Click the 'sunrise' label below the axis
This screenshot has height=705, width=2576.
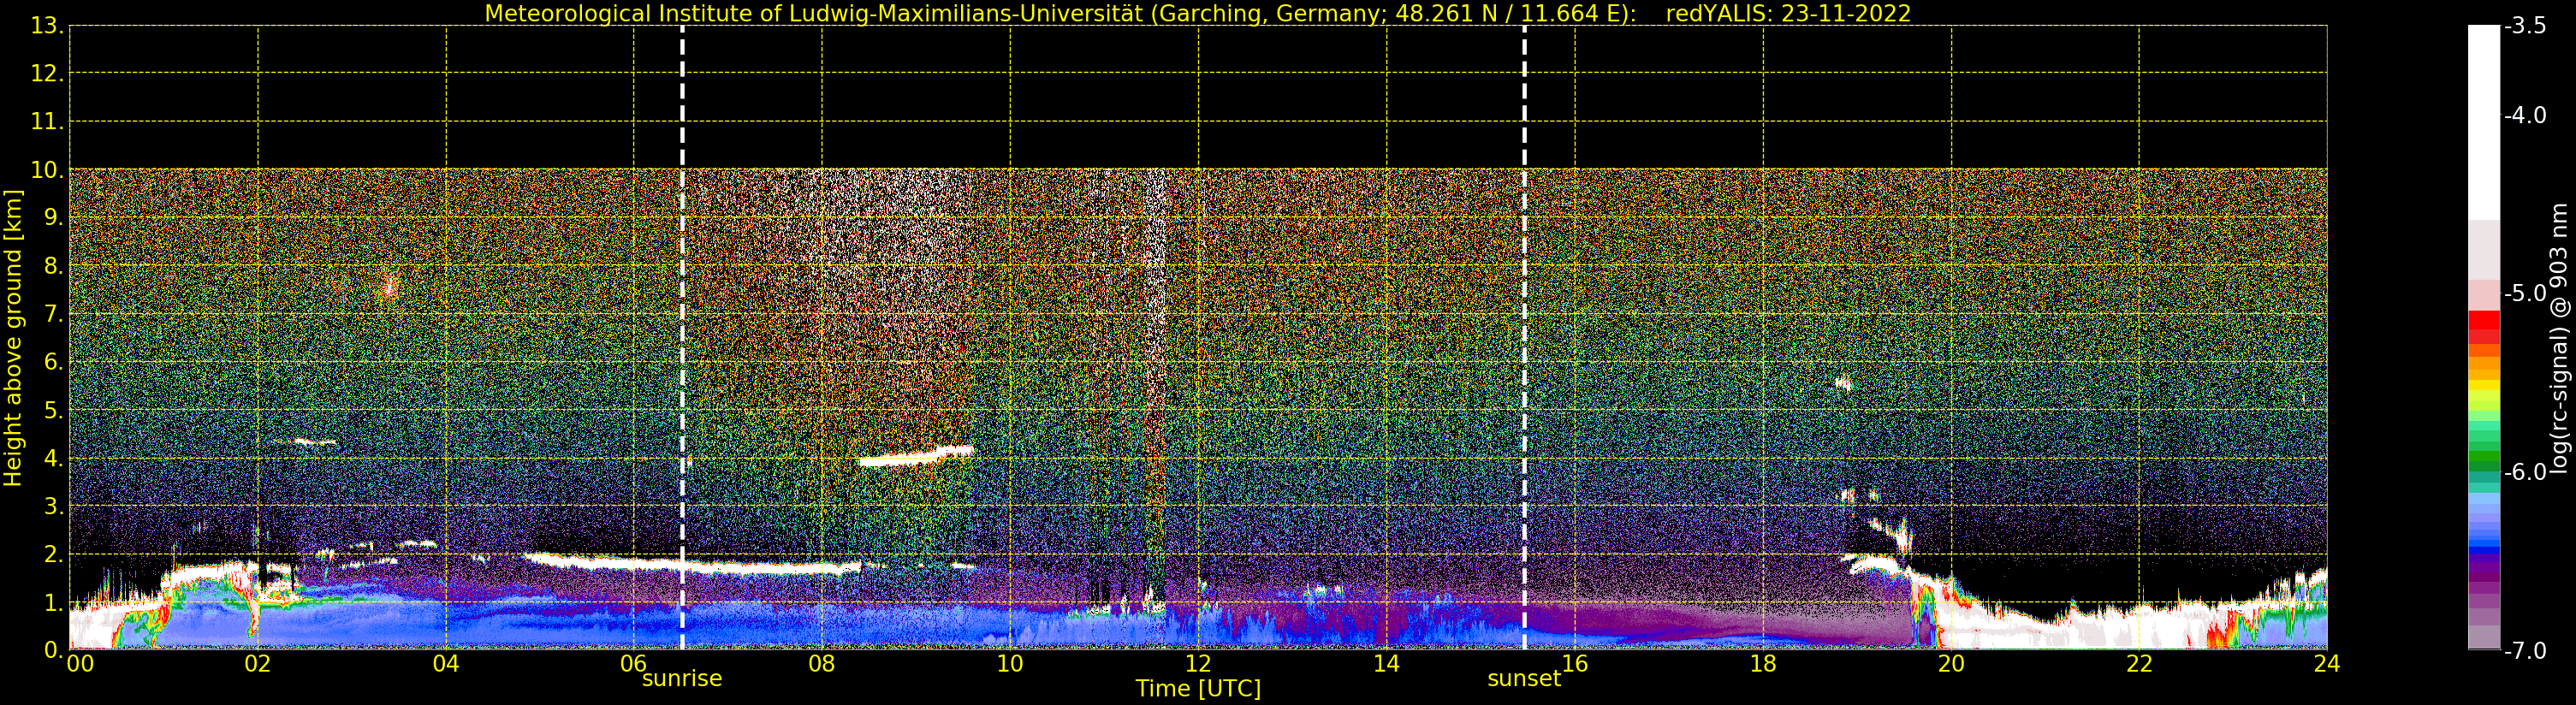pyautogui.click(x=682, y=679)
